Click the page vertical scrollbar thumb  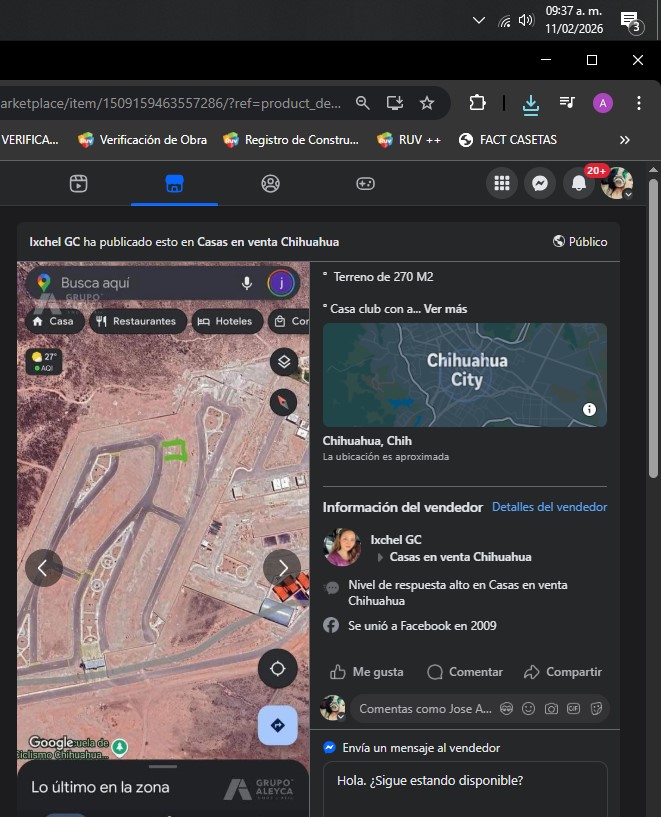653,328
